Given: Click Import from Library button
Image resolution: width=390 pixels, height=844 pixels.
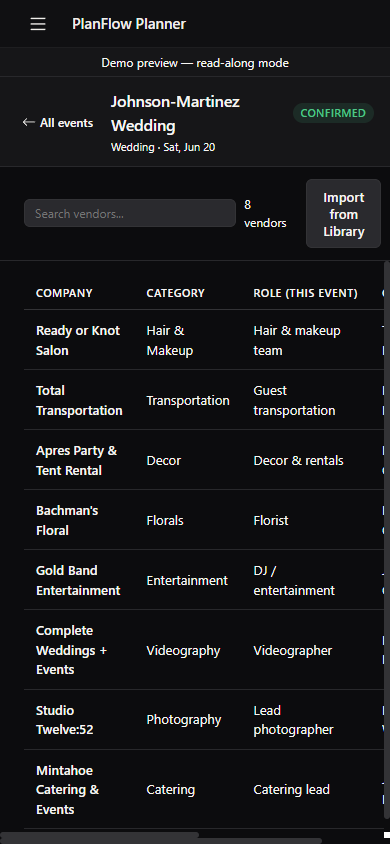Looking at the screenshot, I should click(343, 214).
